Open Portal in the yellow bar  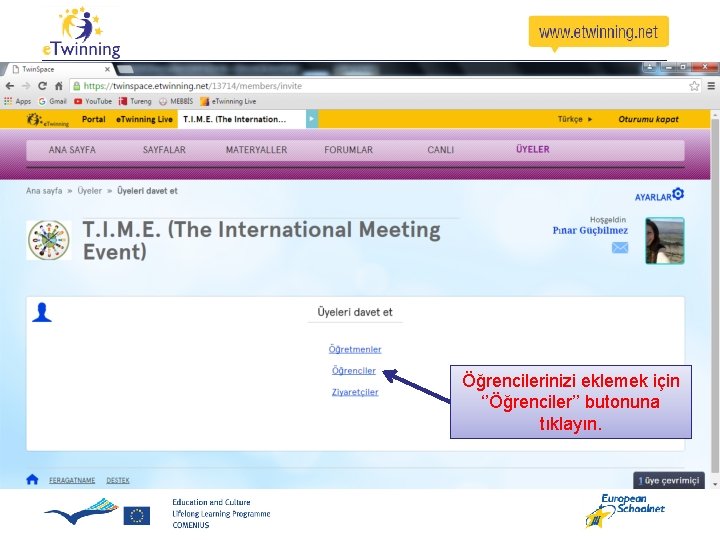94,119
